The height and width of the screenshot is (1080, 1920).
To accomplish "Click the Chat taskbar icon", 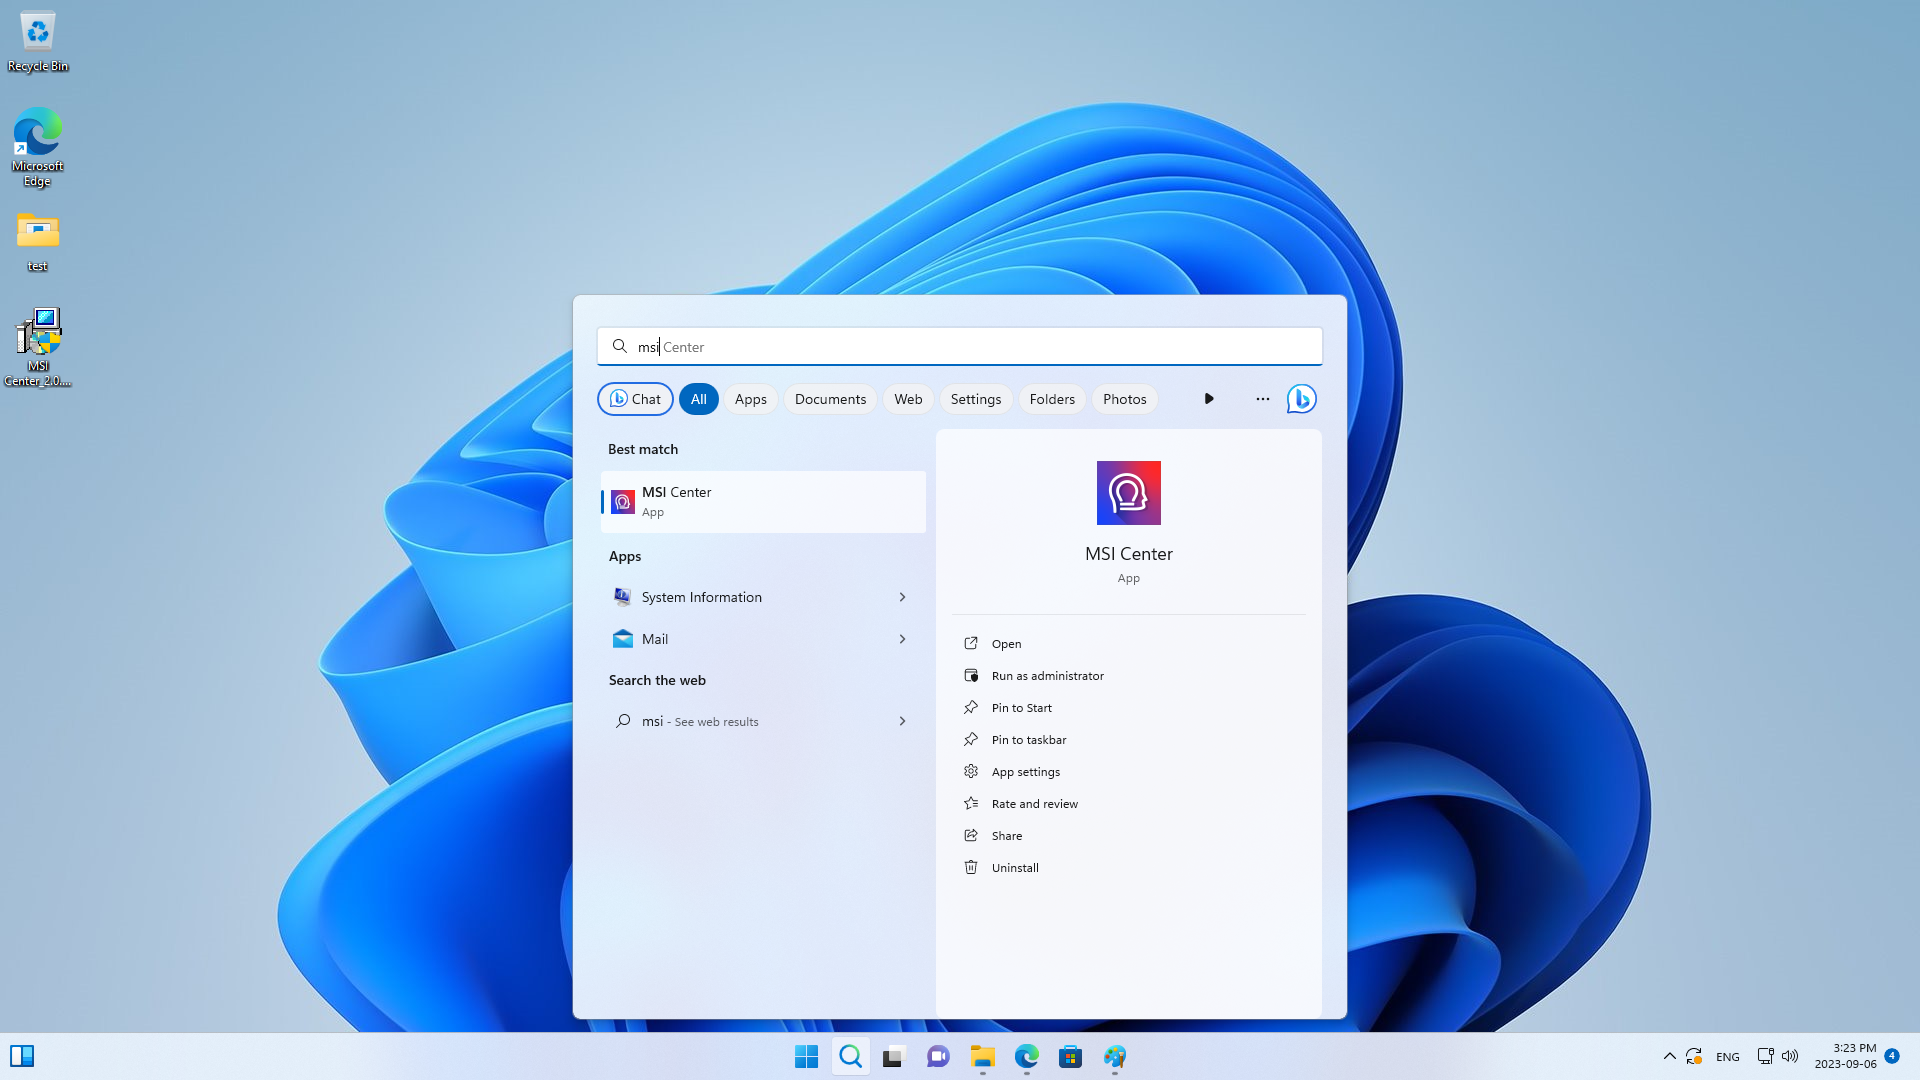I will click(x=938, y=1056).
